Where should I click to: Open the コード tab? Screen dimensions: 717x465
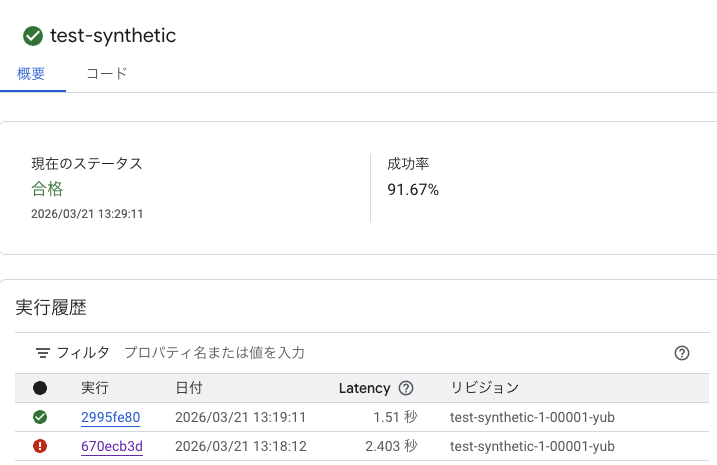[106, 73]
